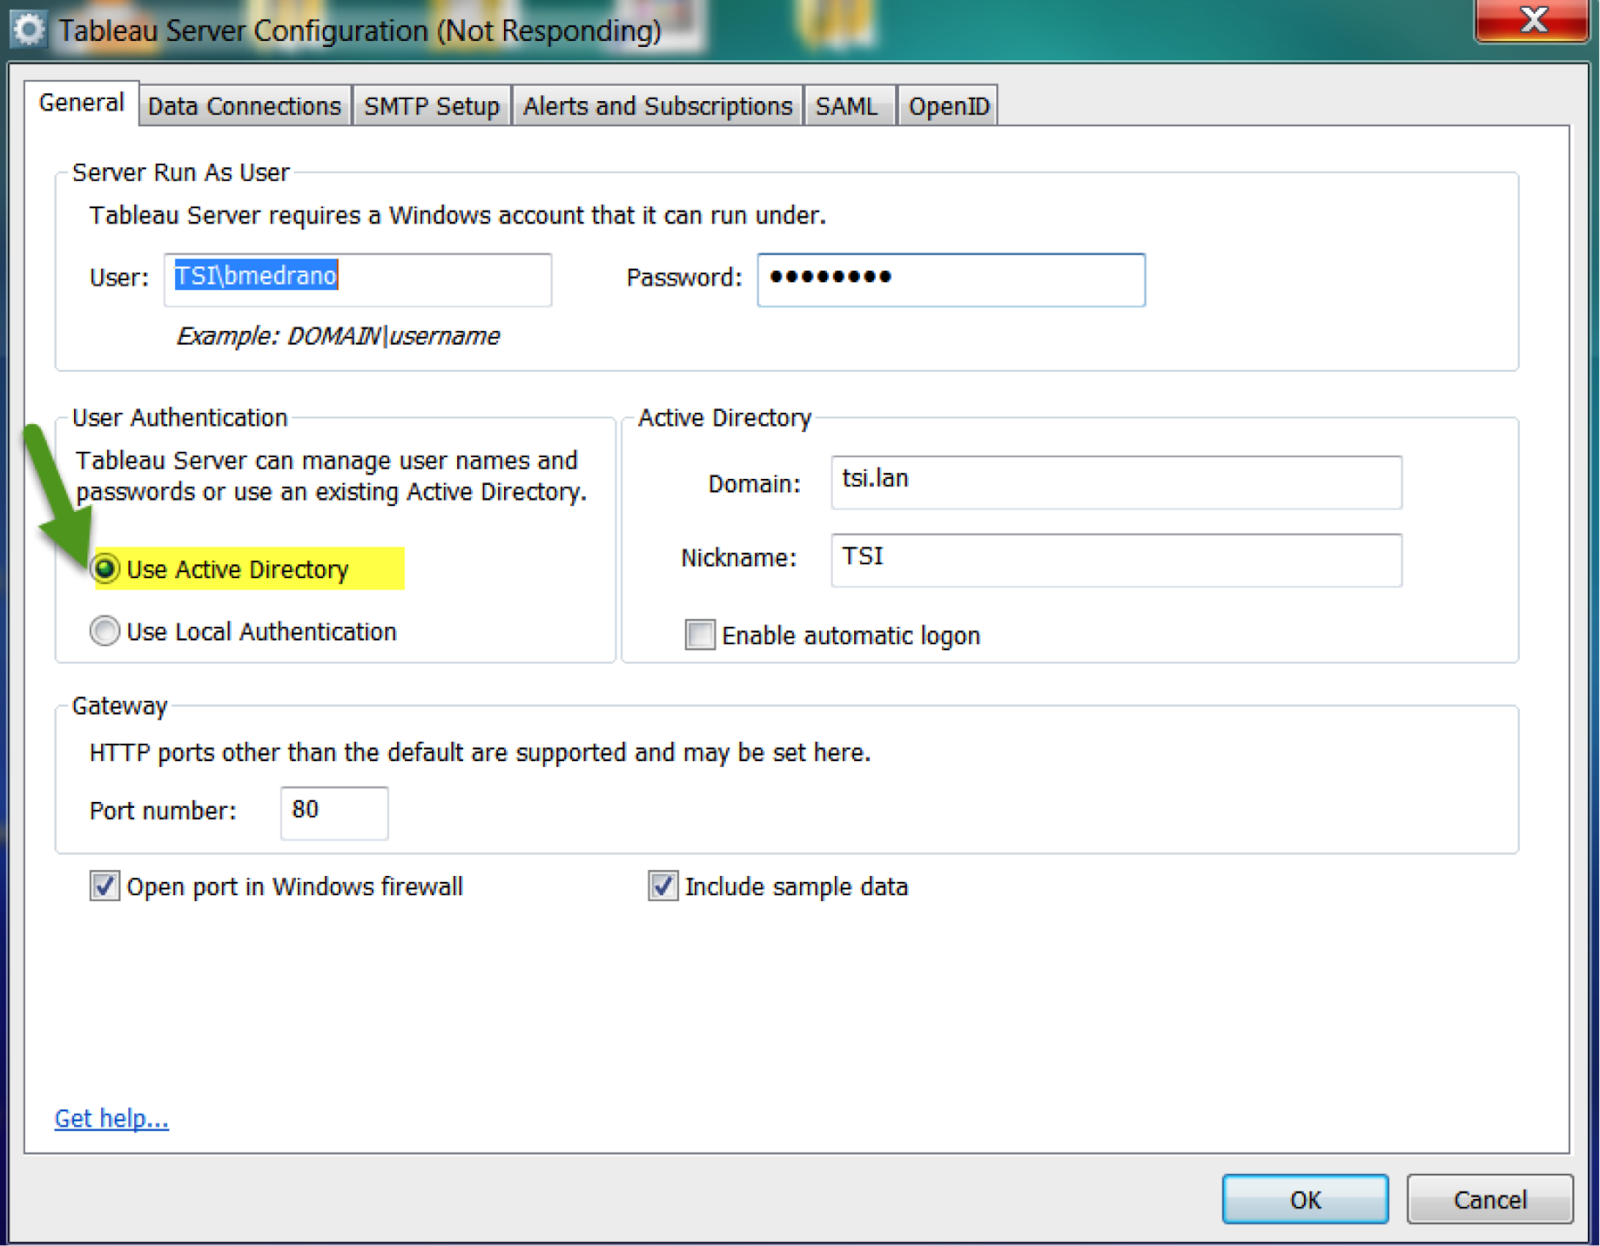Viewport: 1600px width, 1246px height.
Task: Click the Domain text field
Action: pyautogui.click(x=1115, y=482)
